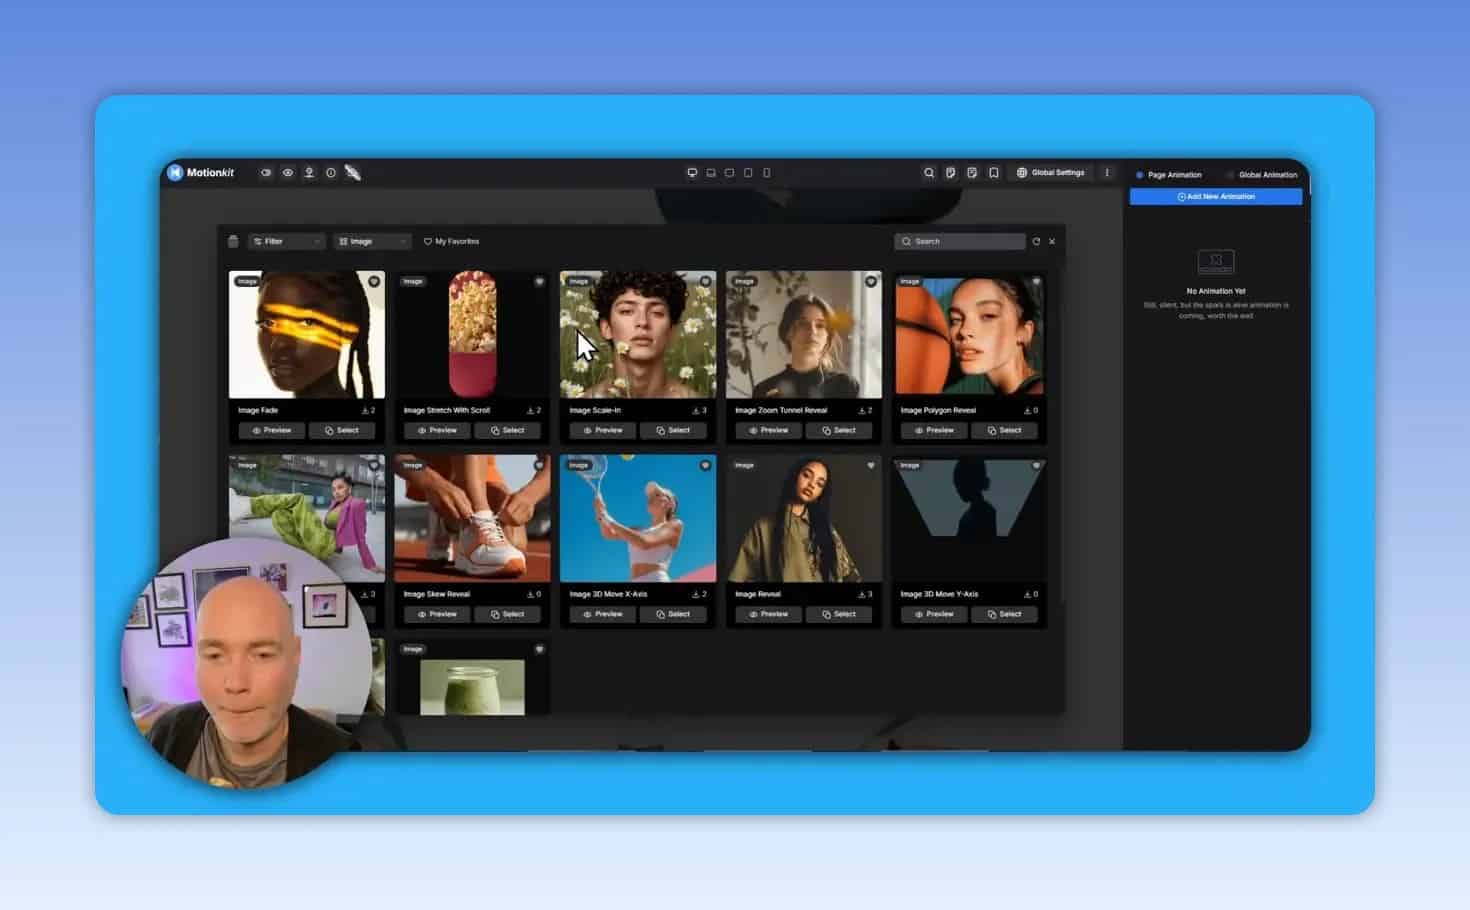Viewport: 1470px width, 910px height.
Task: Preview the Image Stretch With Scroll animation
Action: [x=438, y=431]
